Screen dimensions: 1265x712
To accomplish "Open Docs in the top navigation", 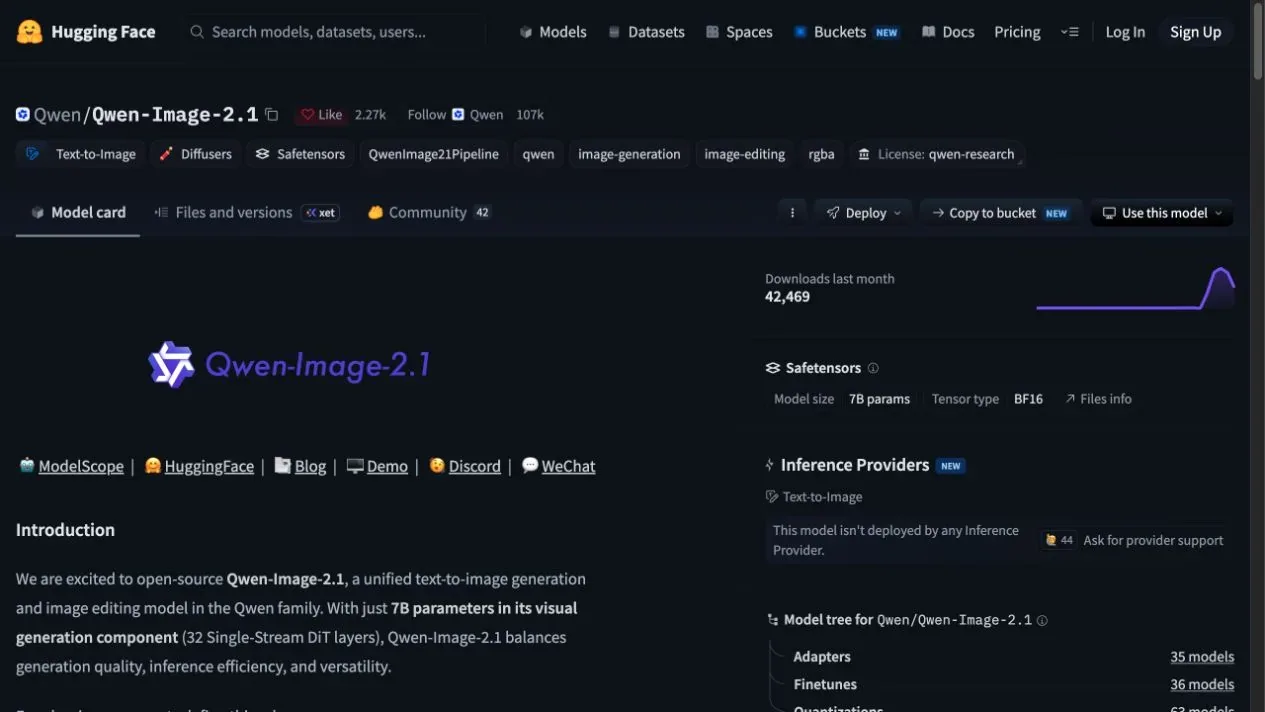I will coord(948,32).
